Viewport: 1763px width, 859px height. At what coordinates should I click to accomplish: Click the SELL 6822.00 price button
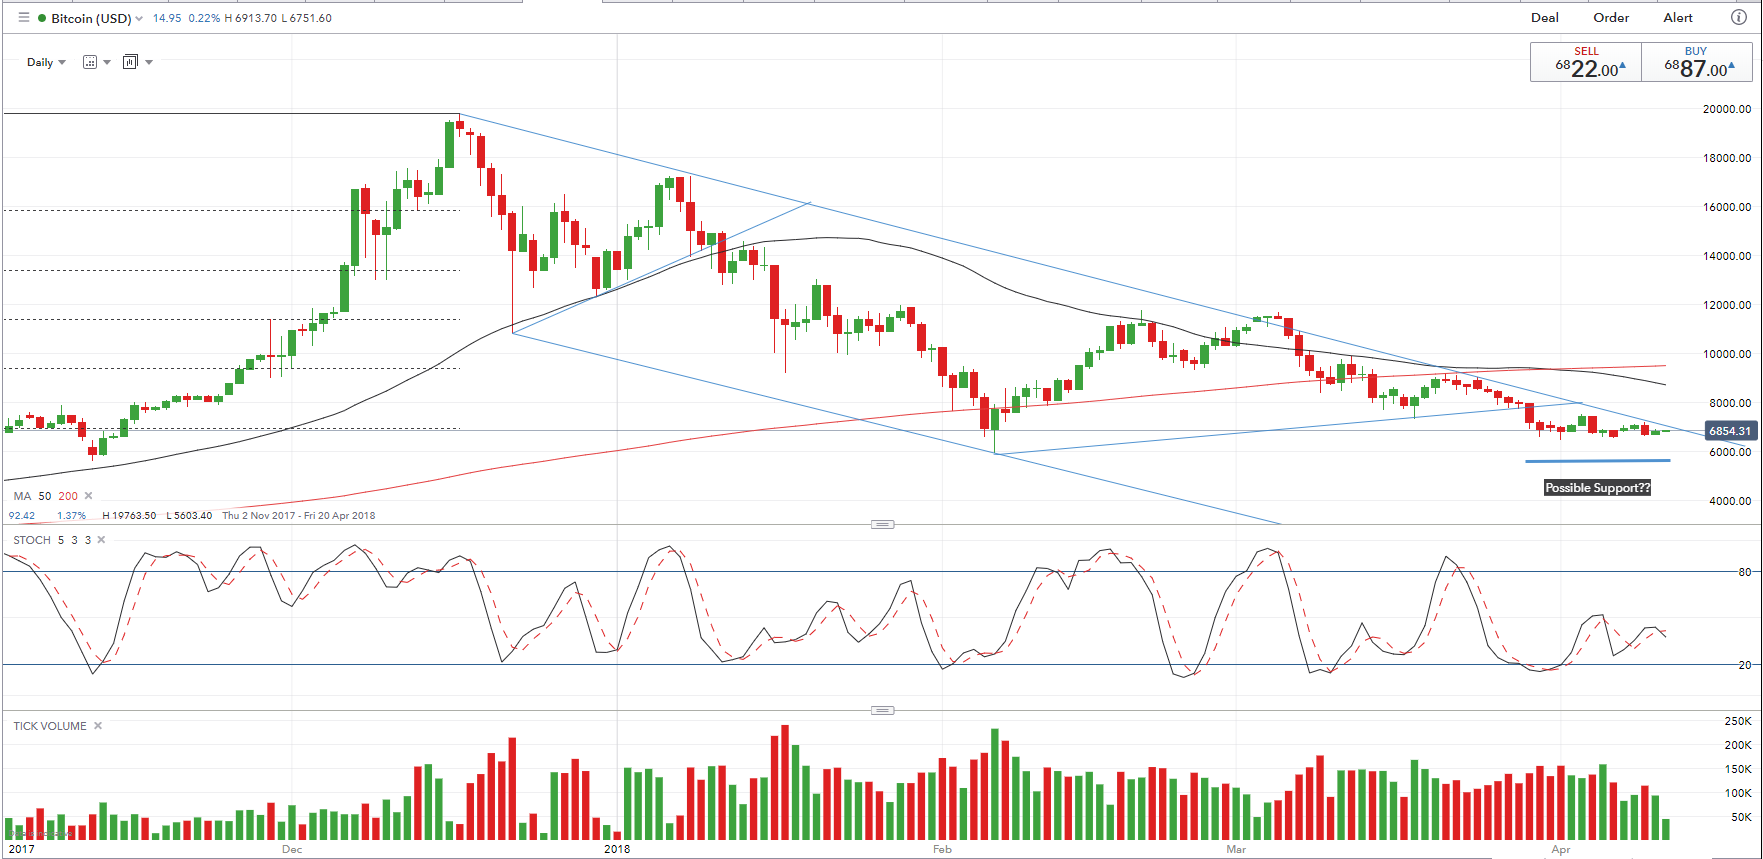(x=1586, y=62)
